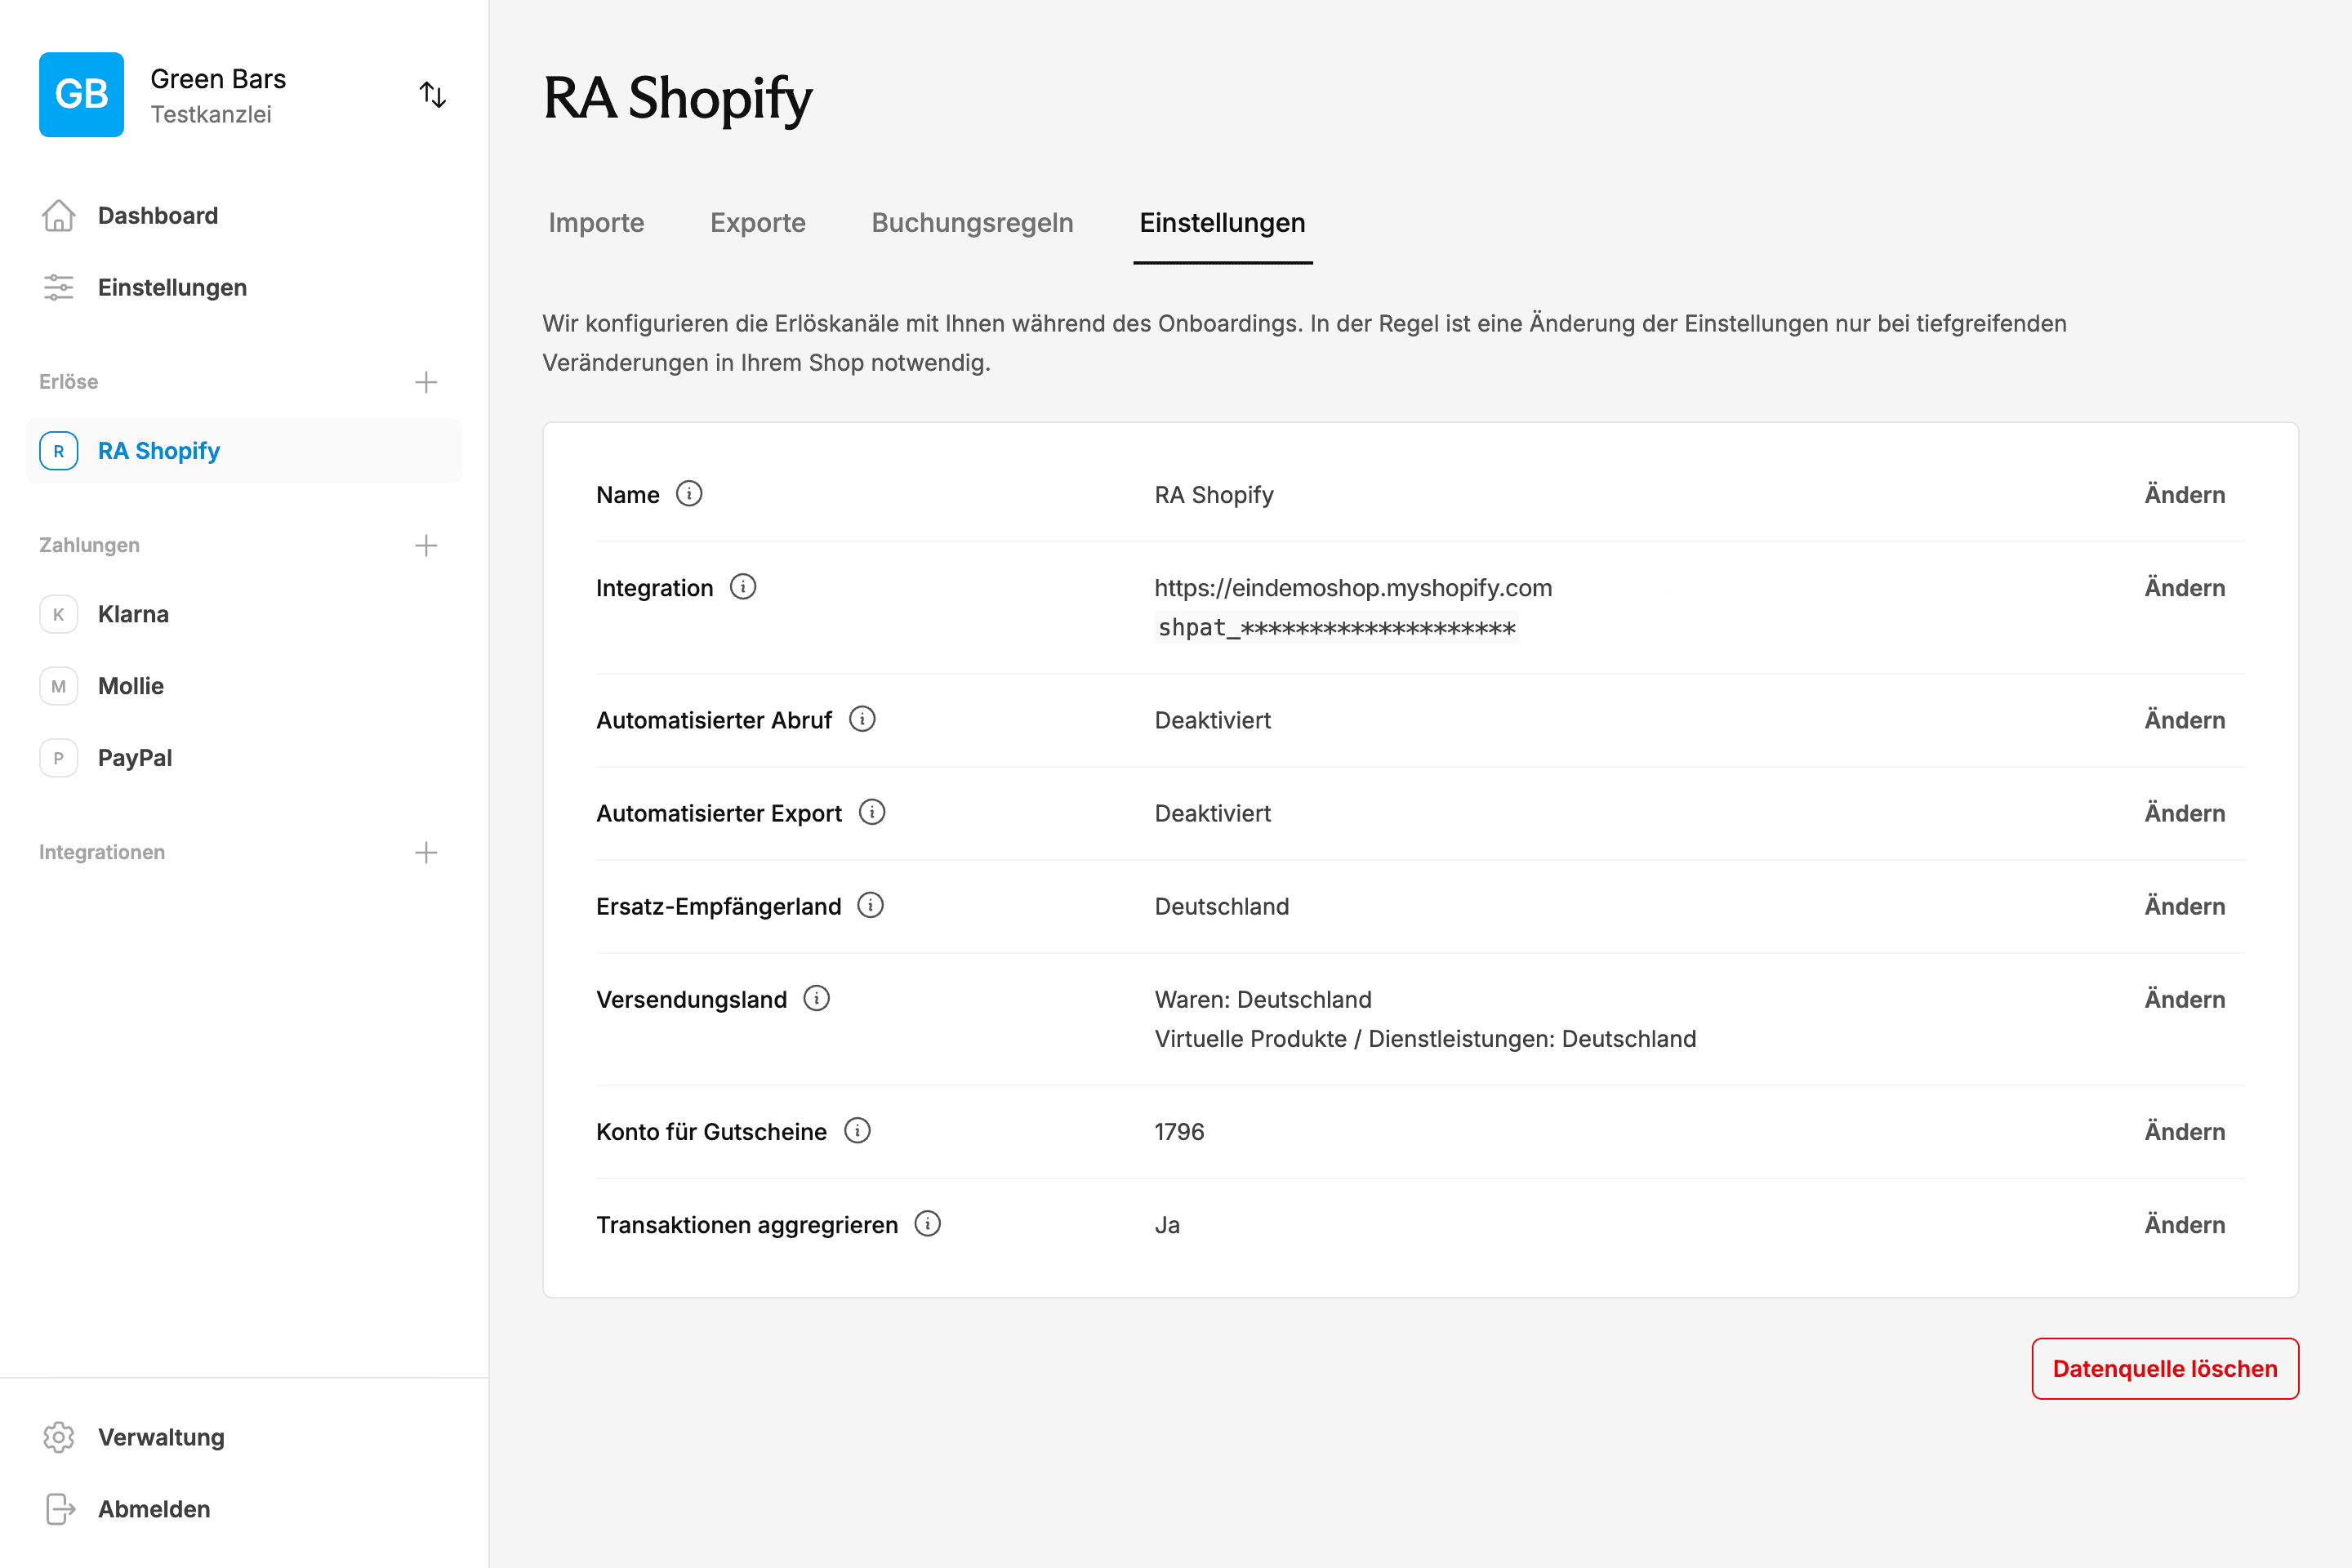Expand Erlöse with the plus icon
This screenshot has width=2352, height=1568.
[426, 381]
